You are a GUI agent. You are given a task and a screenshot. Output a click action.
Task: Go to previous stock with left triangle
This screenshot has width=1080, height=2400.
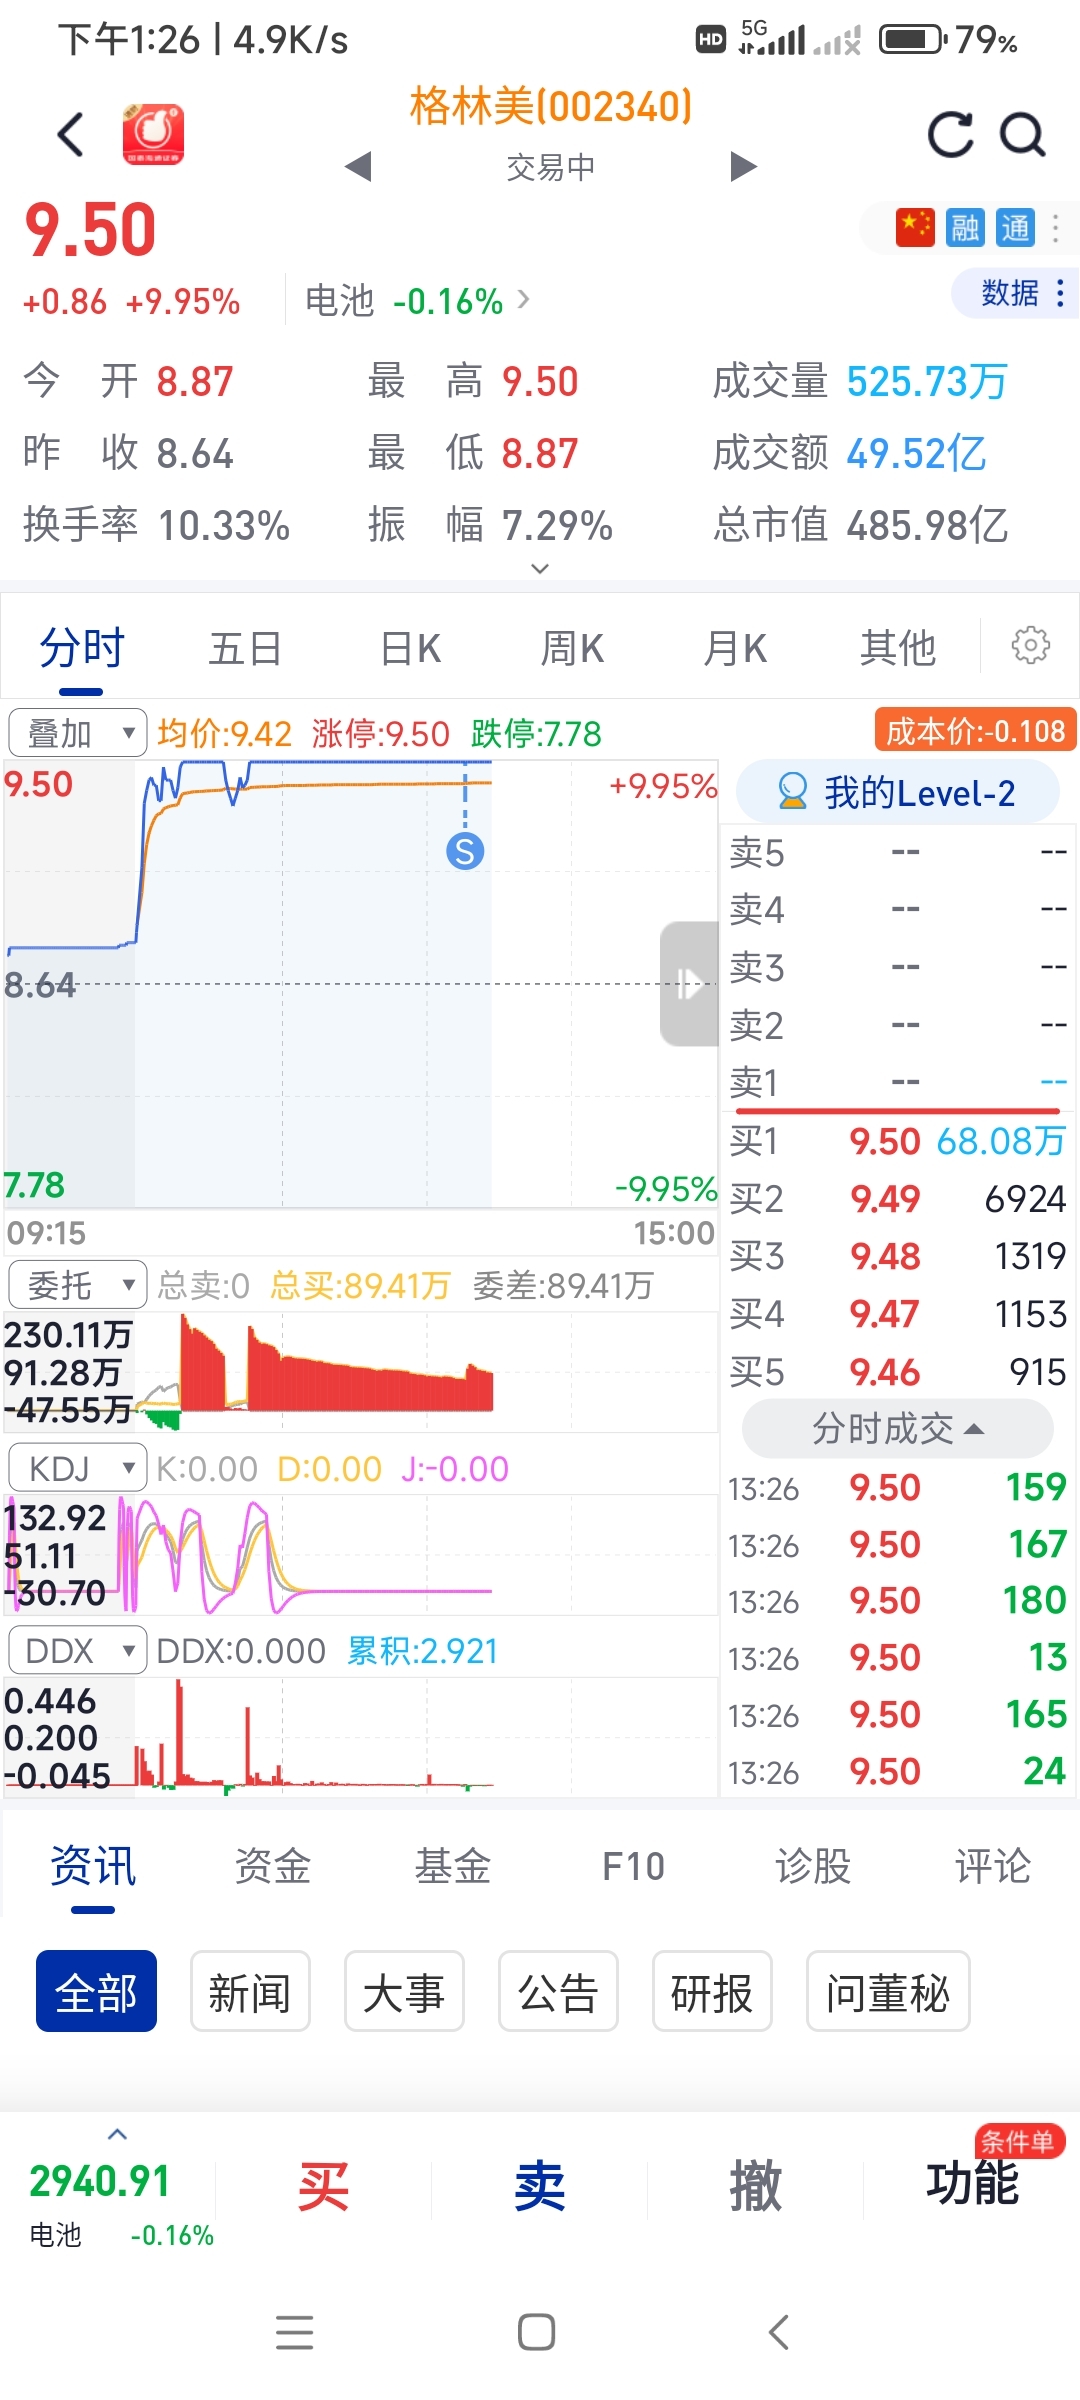358,166
